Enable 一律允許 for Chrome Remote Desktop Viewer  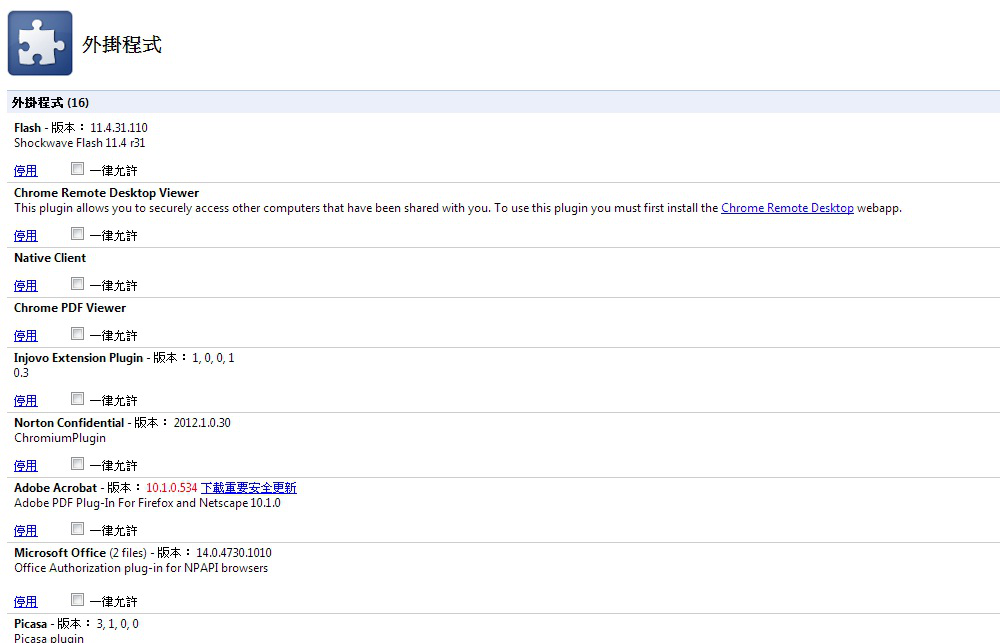(x=77, y=234)
